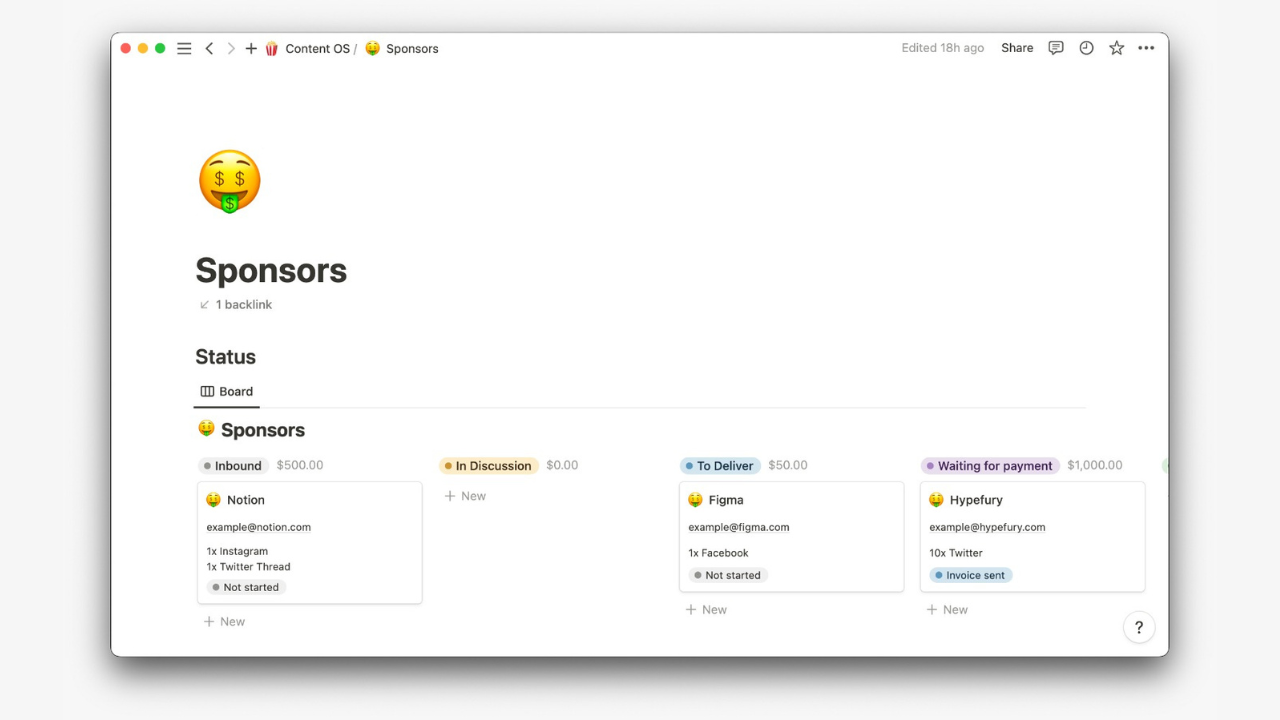This screenshot has width=1280, height=720.
Task: Click 1x Twitter Thread text on Notion card
Action: [x=249, y=567]
